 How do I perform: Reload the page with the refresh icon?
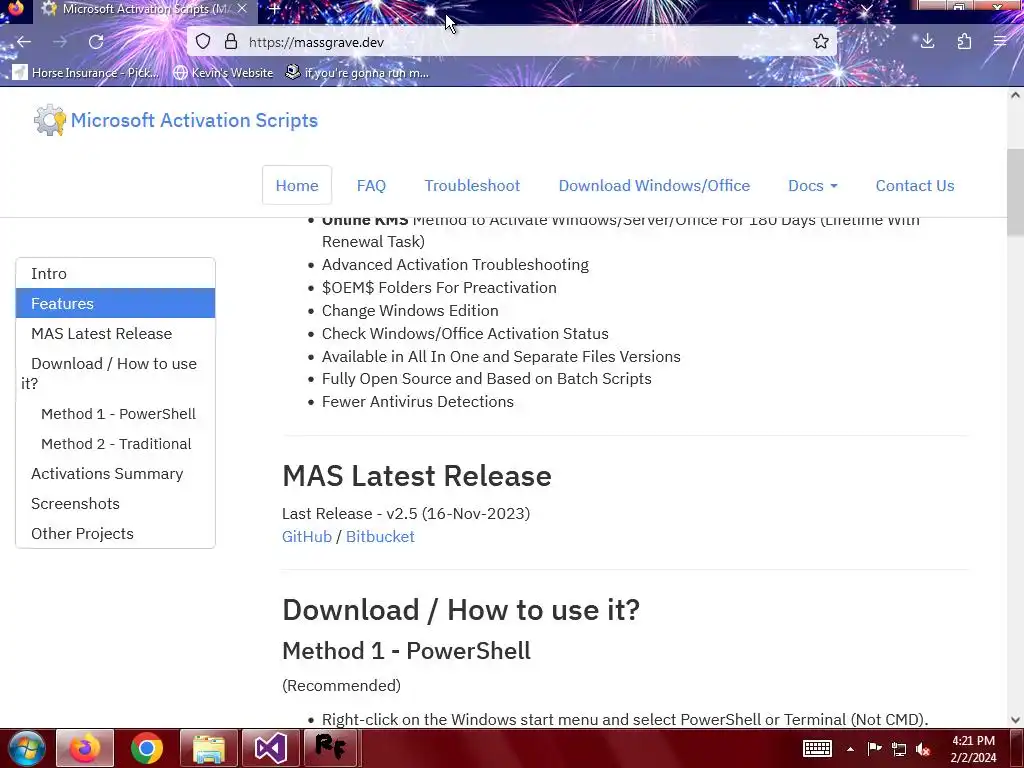(96, 42)
